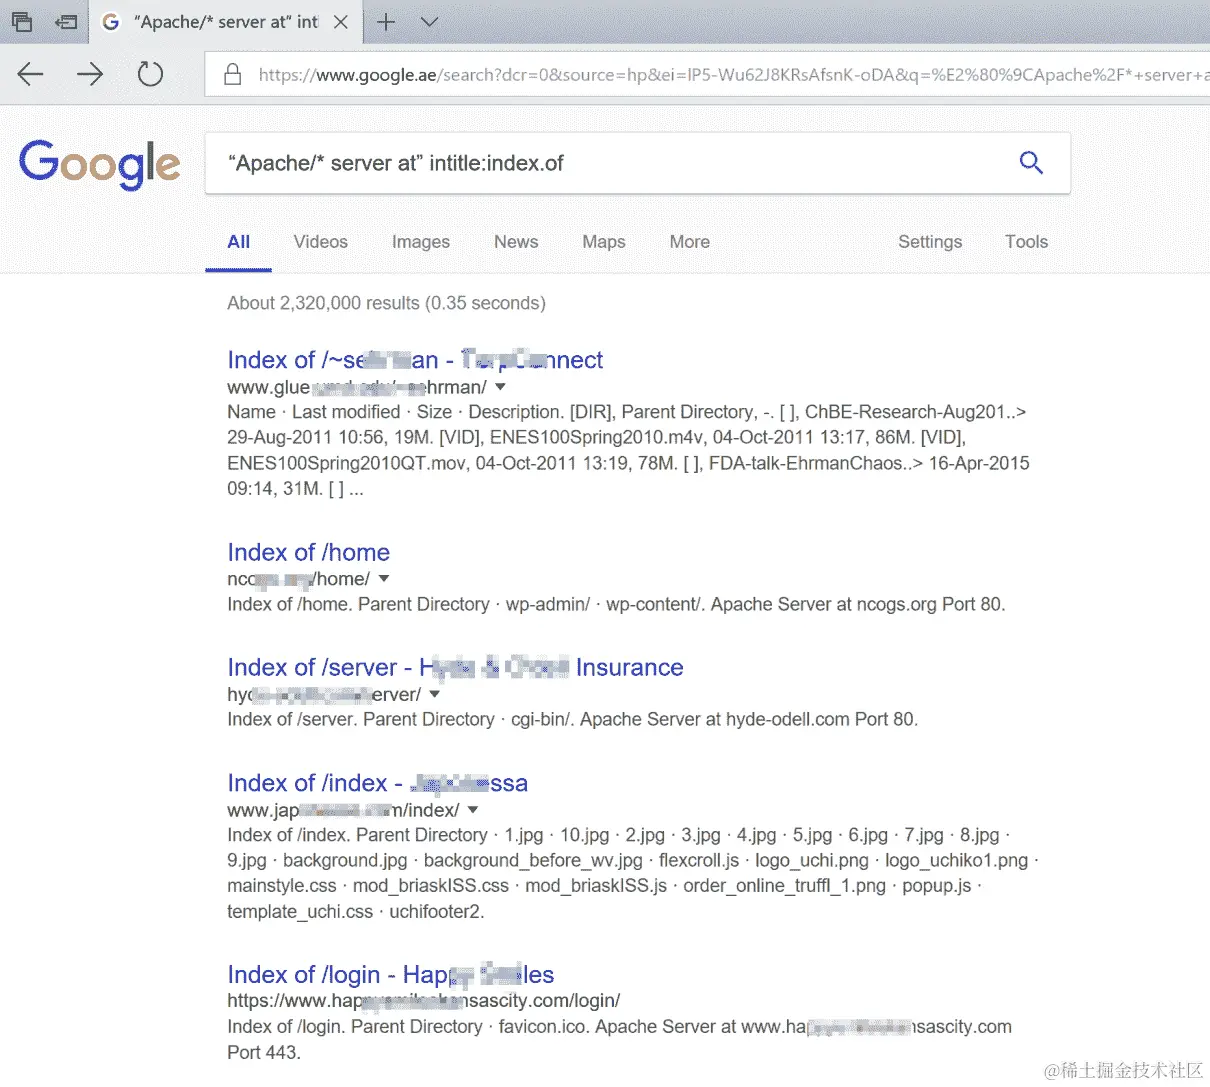Click the browser Forward arrow
This screenshot has height=1087, width=1210.
pos(90,74)
